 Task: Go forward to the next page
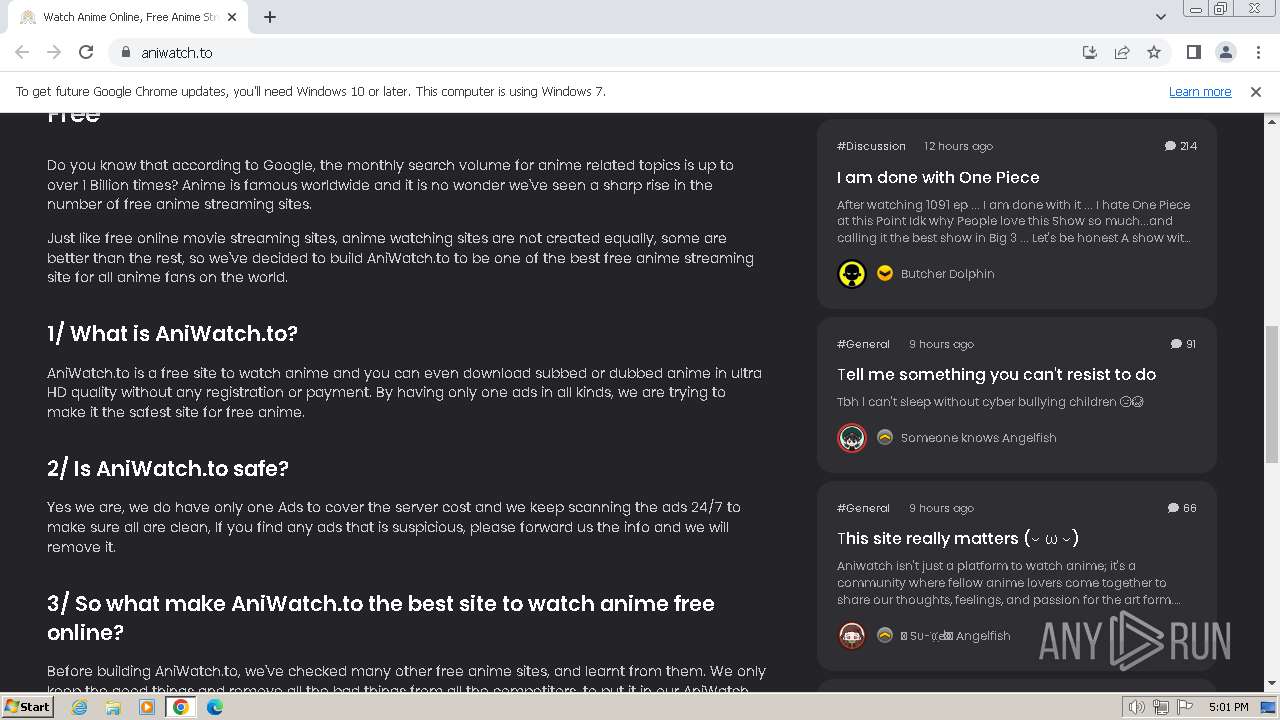54,52
